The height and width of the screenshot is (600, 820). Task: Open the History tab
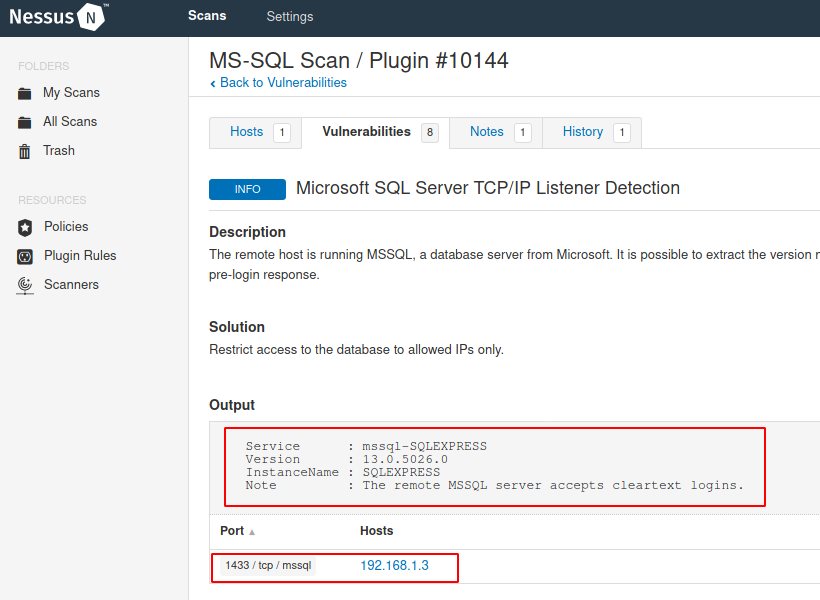(x=583, y=132)
